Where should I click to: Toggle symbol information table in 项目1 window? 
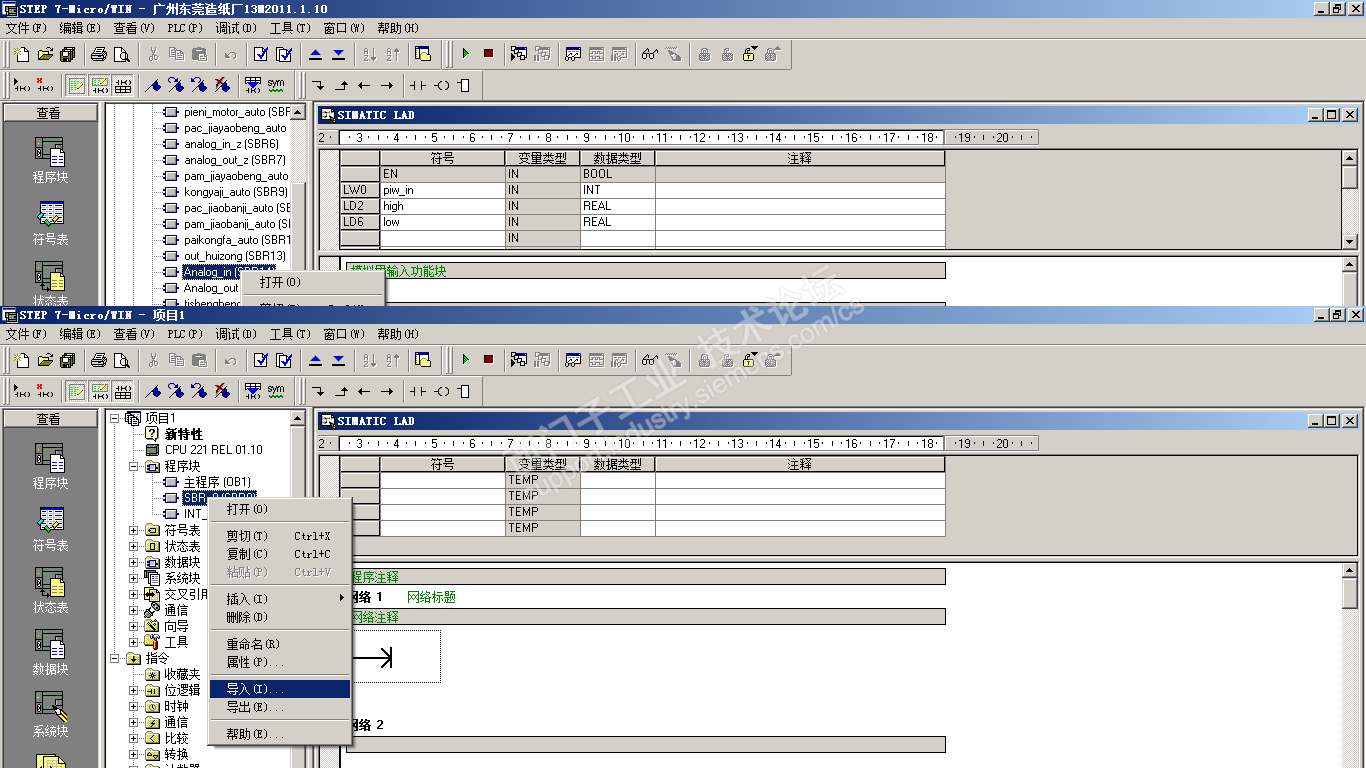point(123,390)
